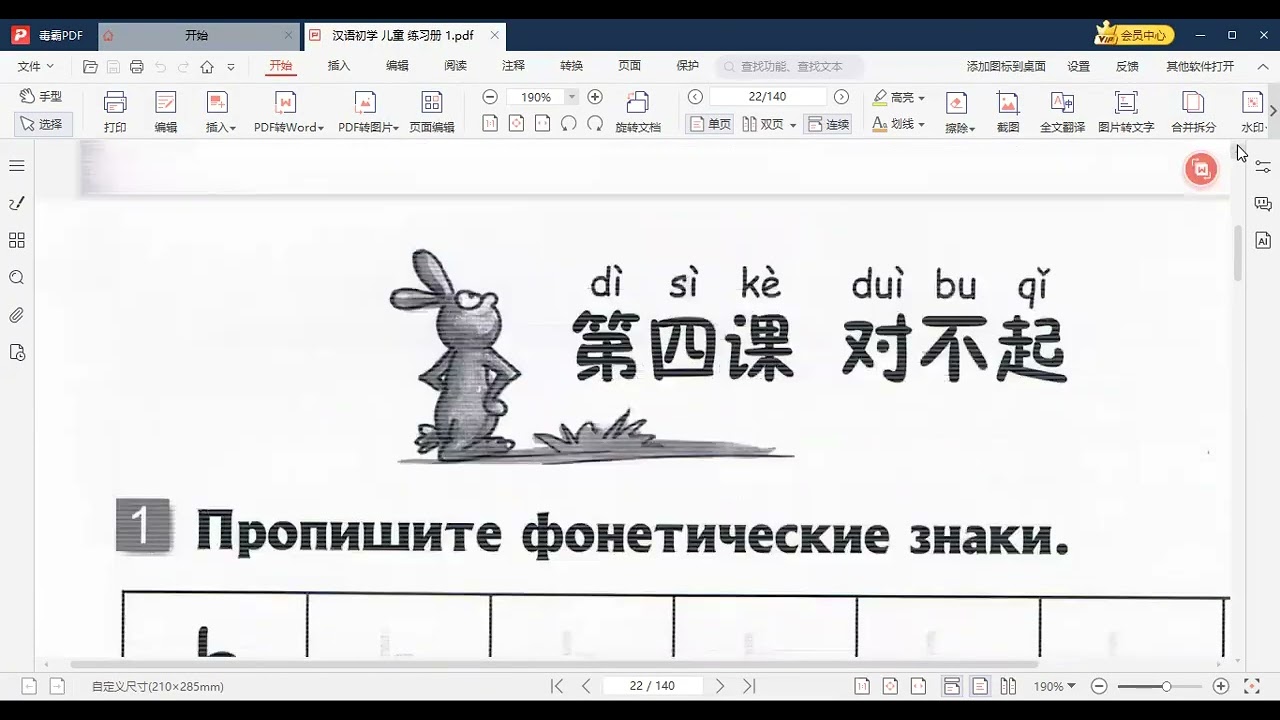Screen dimensions: 1280x720
Task: Click quick access print icon
Action: pos(137,67)
